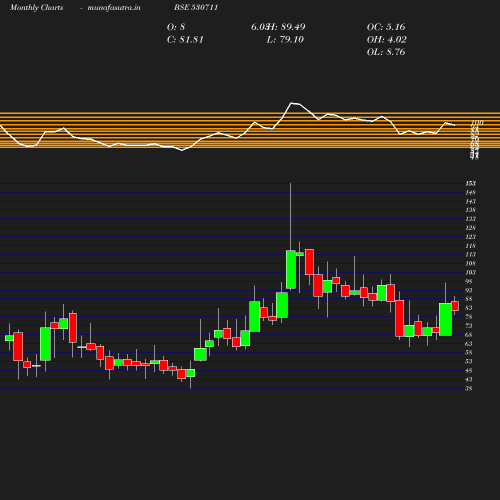Select the high value 'H: 89.49'
This screenshot has width=500, height=500.
pyautogui.click(x=286, y=27)
